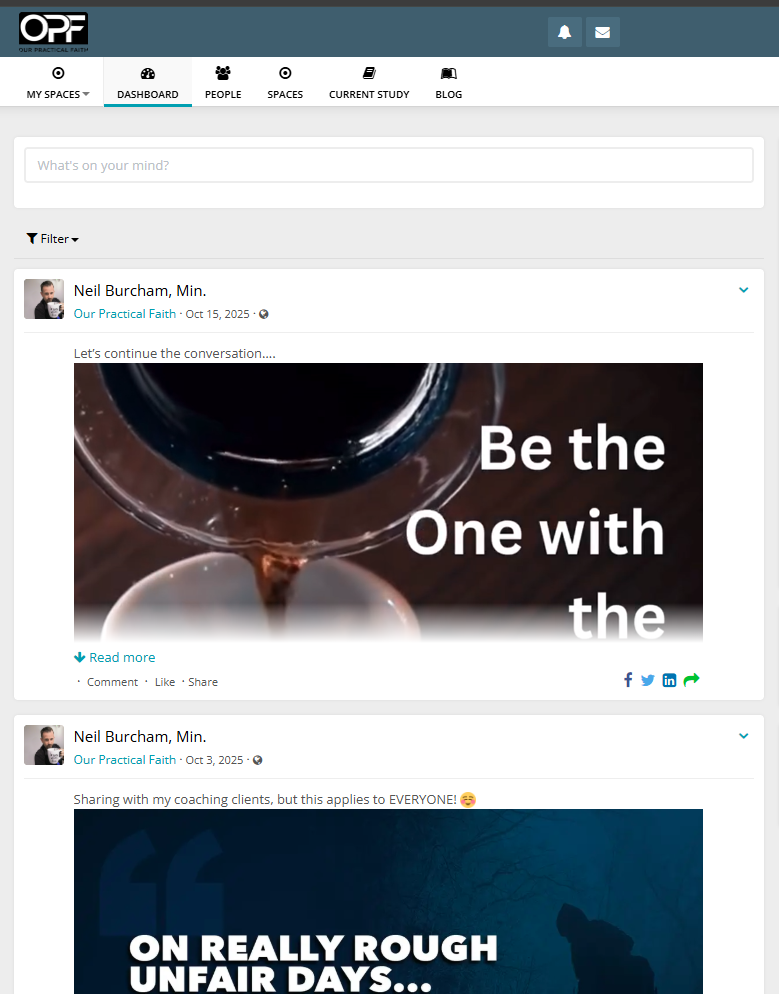
Task: Expand post with Read more link
Action: [x=115, y=657]
